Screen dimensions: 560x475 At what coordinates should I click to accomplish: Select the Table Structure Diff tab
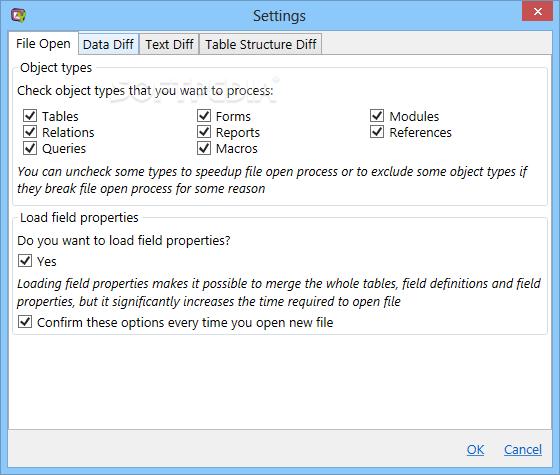[260, 44]
